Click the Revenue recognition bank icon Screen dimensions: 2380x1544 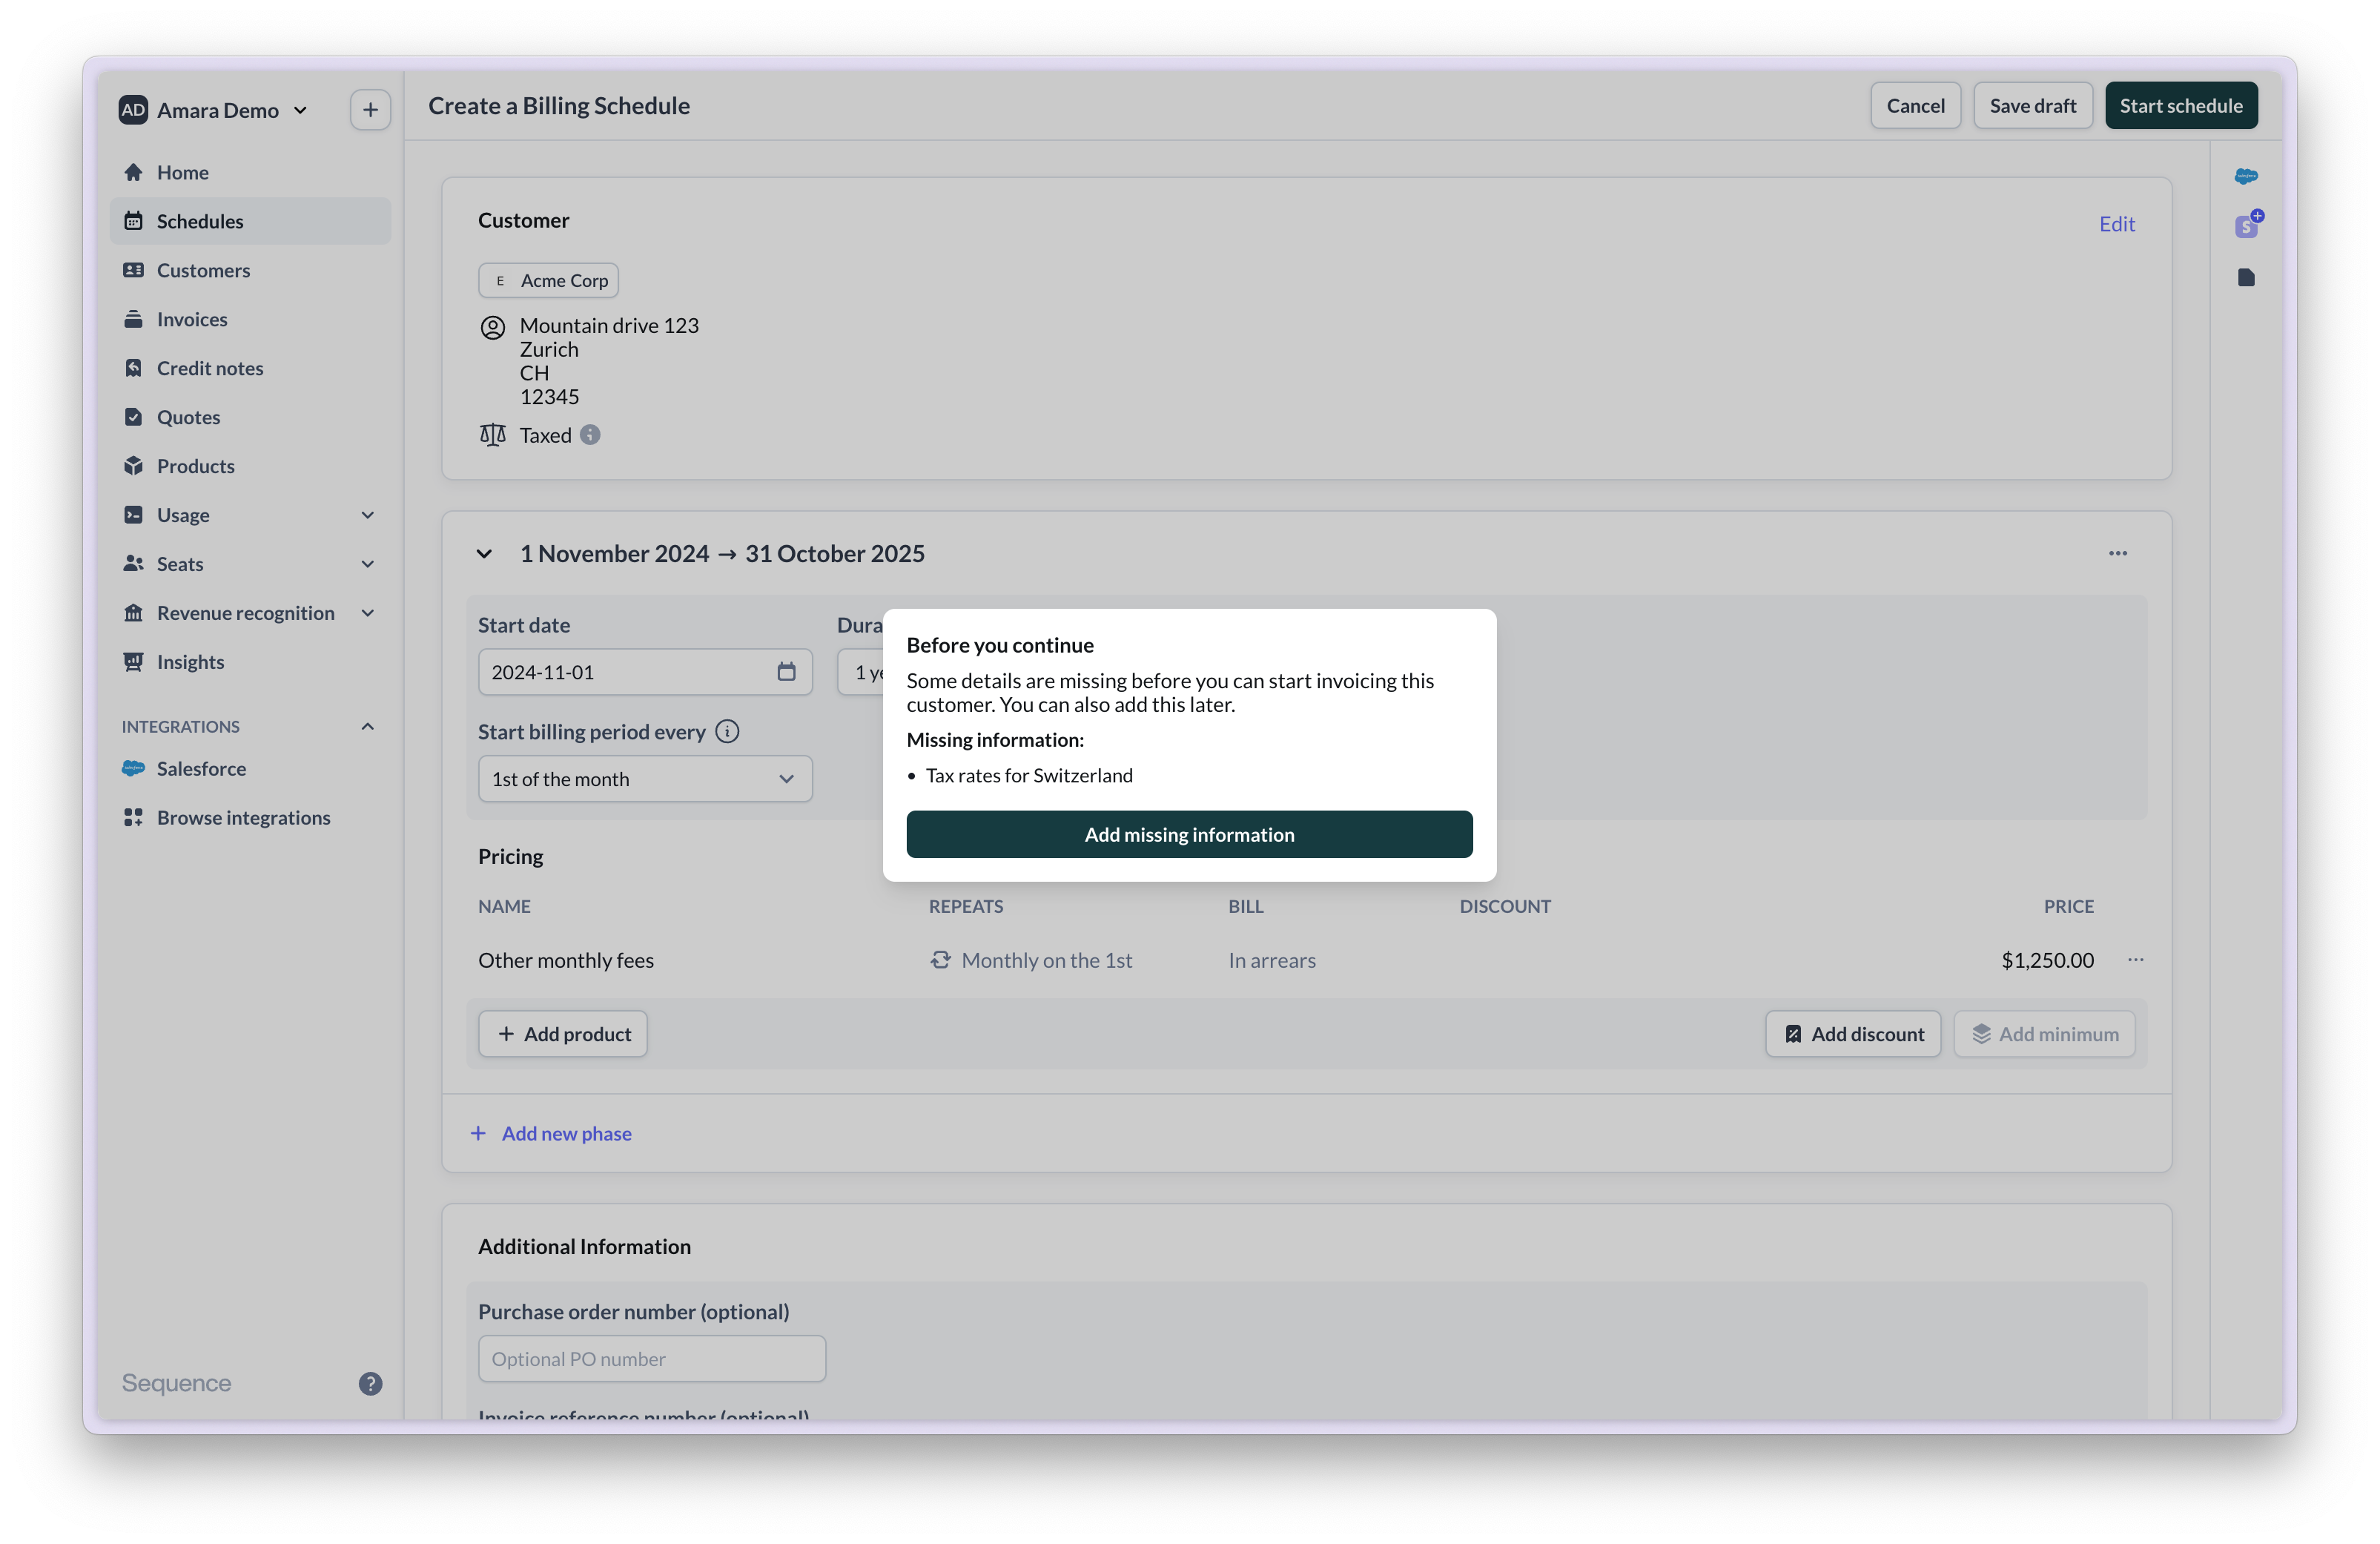pyautogui.click(x=133, y=613)
